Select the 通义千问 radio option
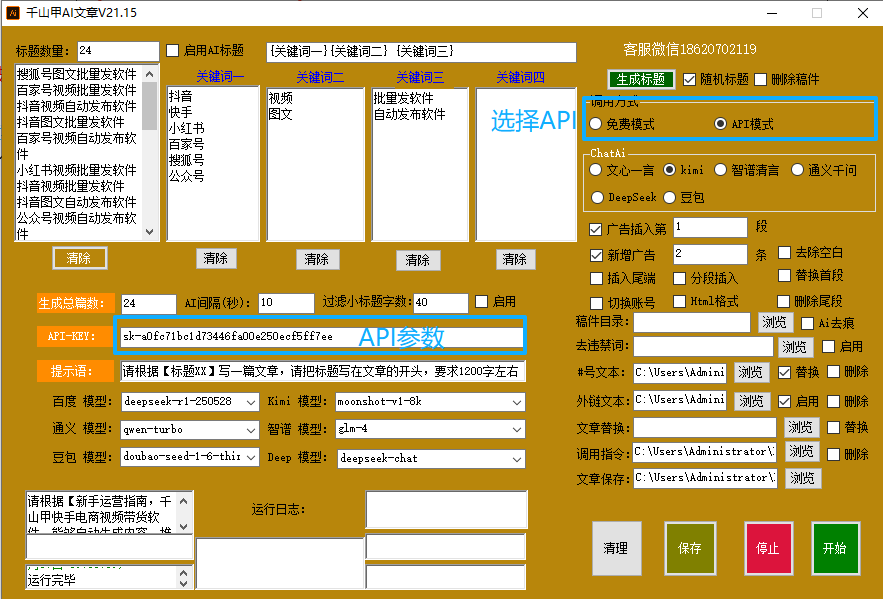Image resolution: width=883 pixels, height=599 pixels. coord(798,170)
